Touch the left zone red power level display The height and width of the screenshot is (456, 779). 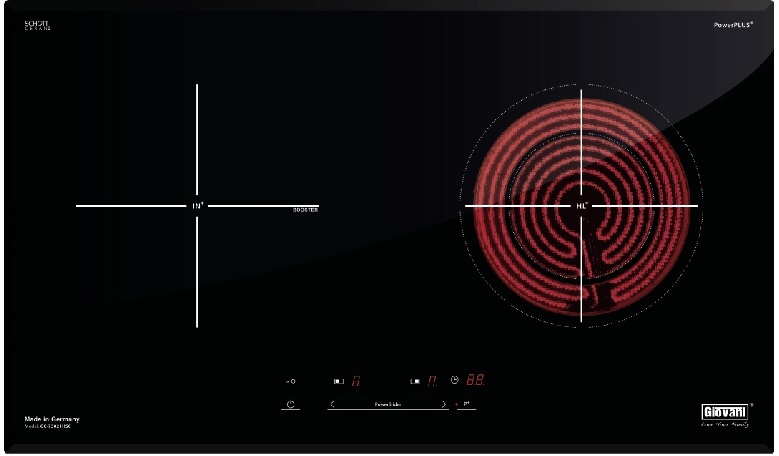[354, 381]
